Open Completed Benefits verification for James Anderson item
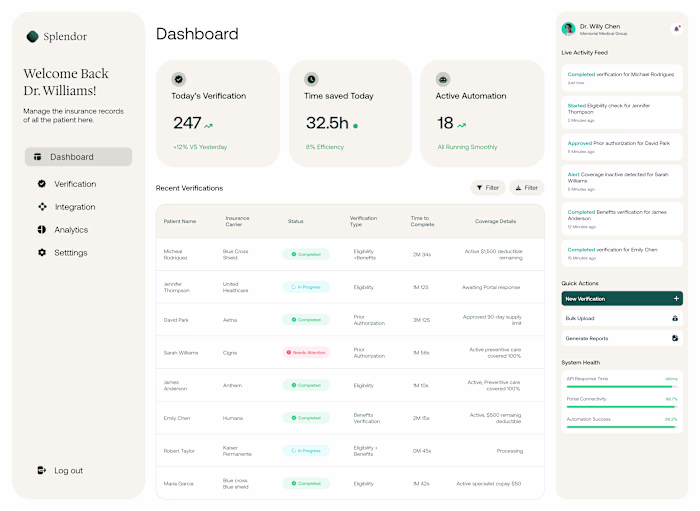Image resolution: width=700 pixels, height=511 pixels. (x=622, y=219)
